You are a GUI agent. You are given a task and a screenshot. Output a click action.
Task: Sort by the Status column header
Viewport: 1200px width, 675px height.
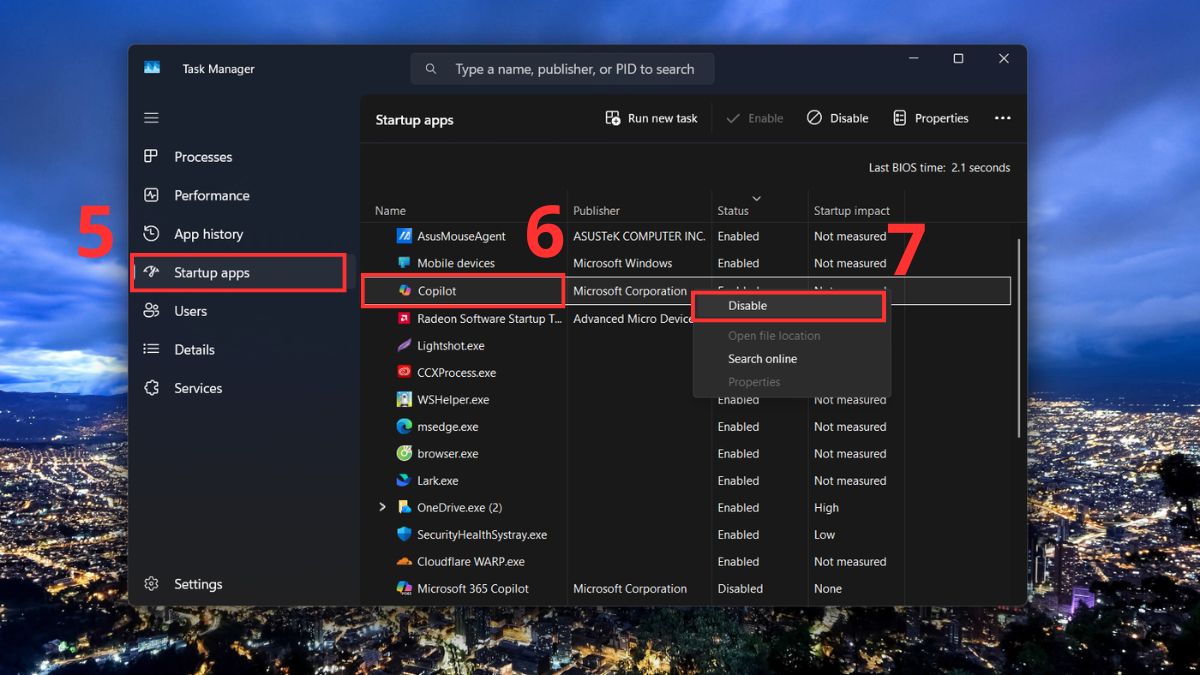point(733,211)
